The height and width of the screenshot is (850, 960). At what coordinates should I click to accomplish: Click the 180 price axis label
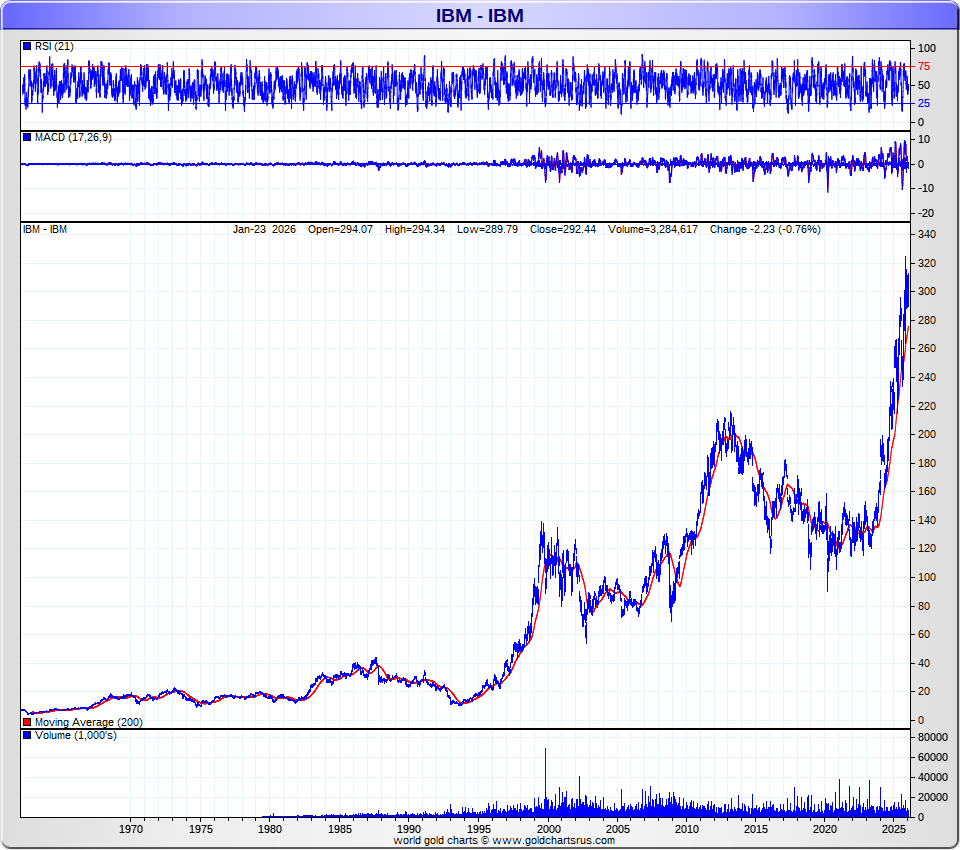coord(927,462)
